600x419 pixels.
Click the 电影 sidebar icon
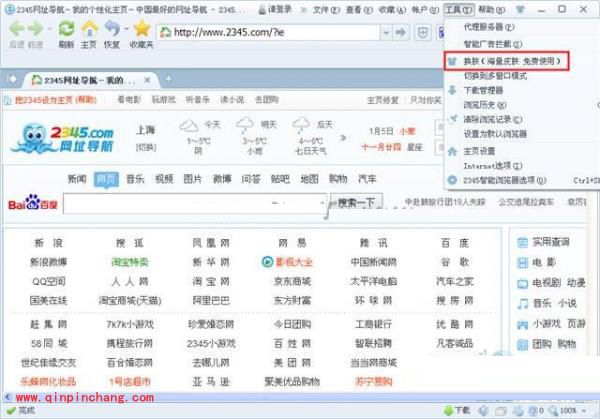point(523,262)
